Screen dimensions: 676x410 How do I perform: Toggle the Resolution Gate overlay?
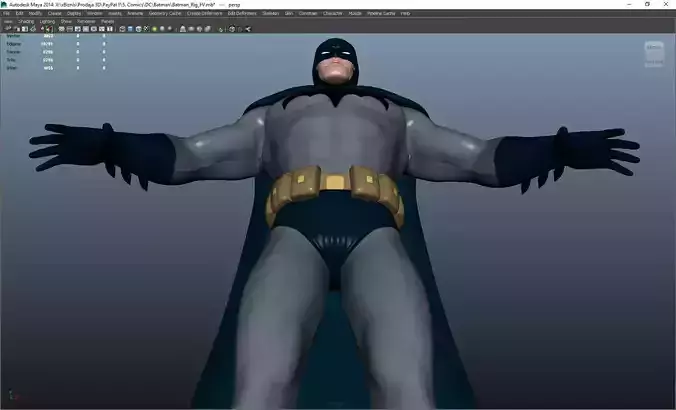tap(78, 29)
